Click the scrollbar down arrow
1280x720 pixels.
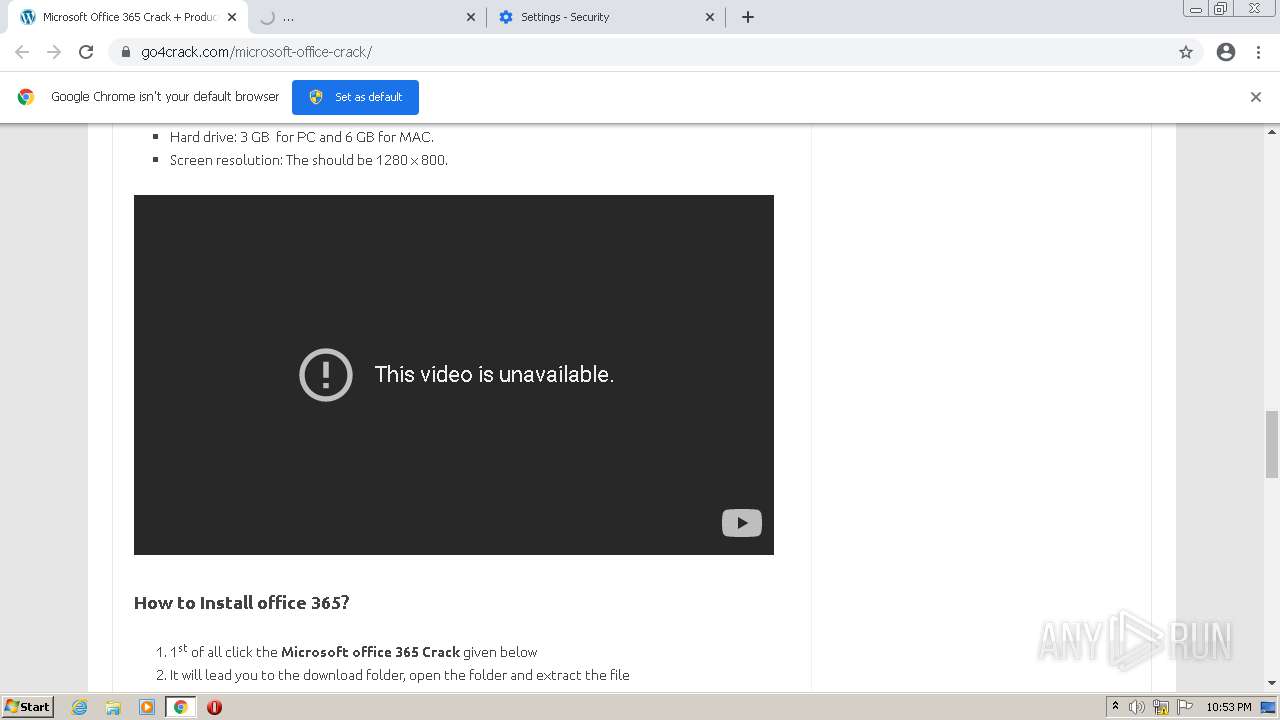[1272, 683]
